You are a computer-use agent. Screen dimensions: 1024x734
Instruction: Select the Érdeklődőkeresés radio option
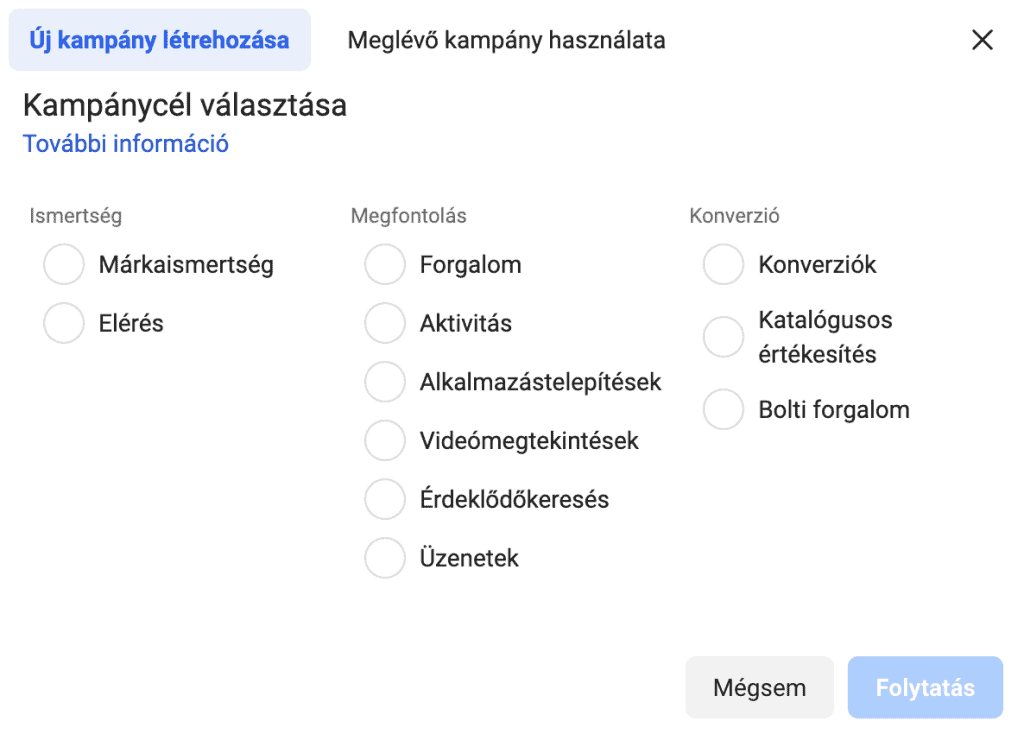coord(385,499)
